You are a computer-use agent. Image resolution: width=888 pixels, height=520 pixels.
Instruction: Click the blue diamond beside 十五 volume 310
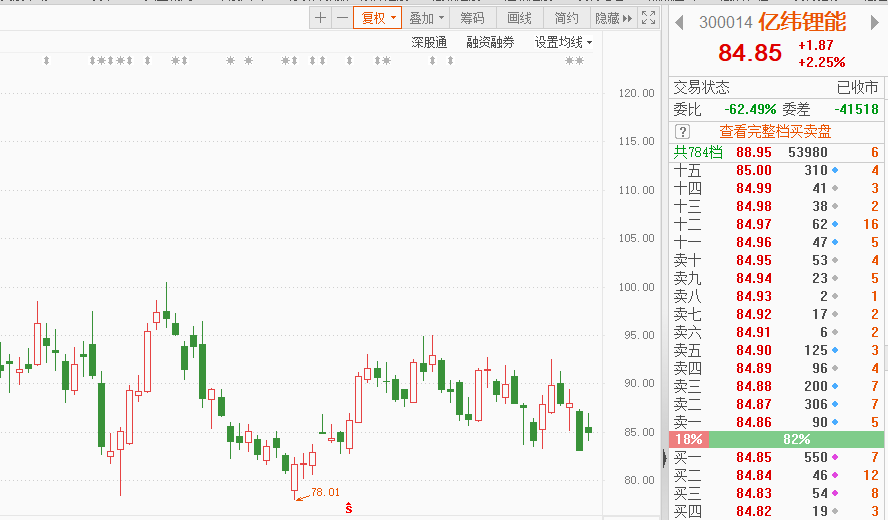pyautogui.click(x=835, y=171)
